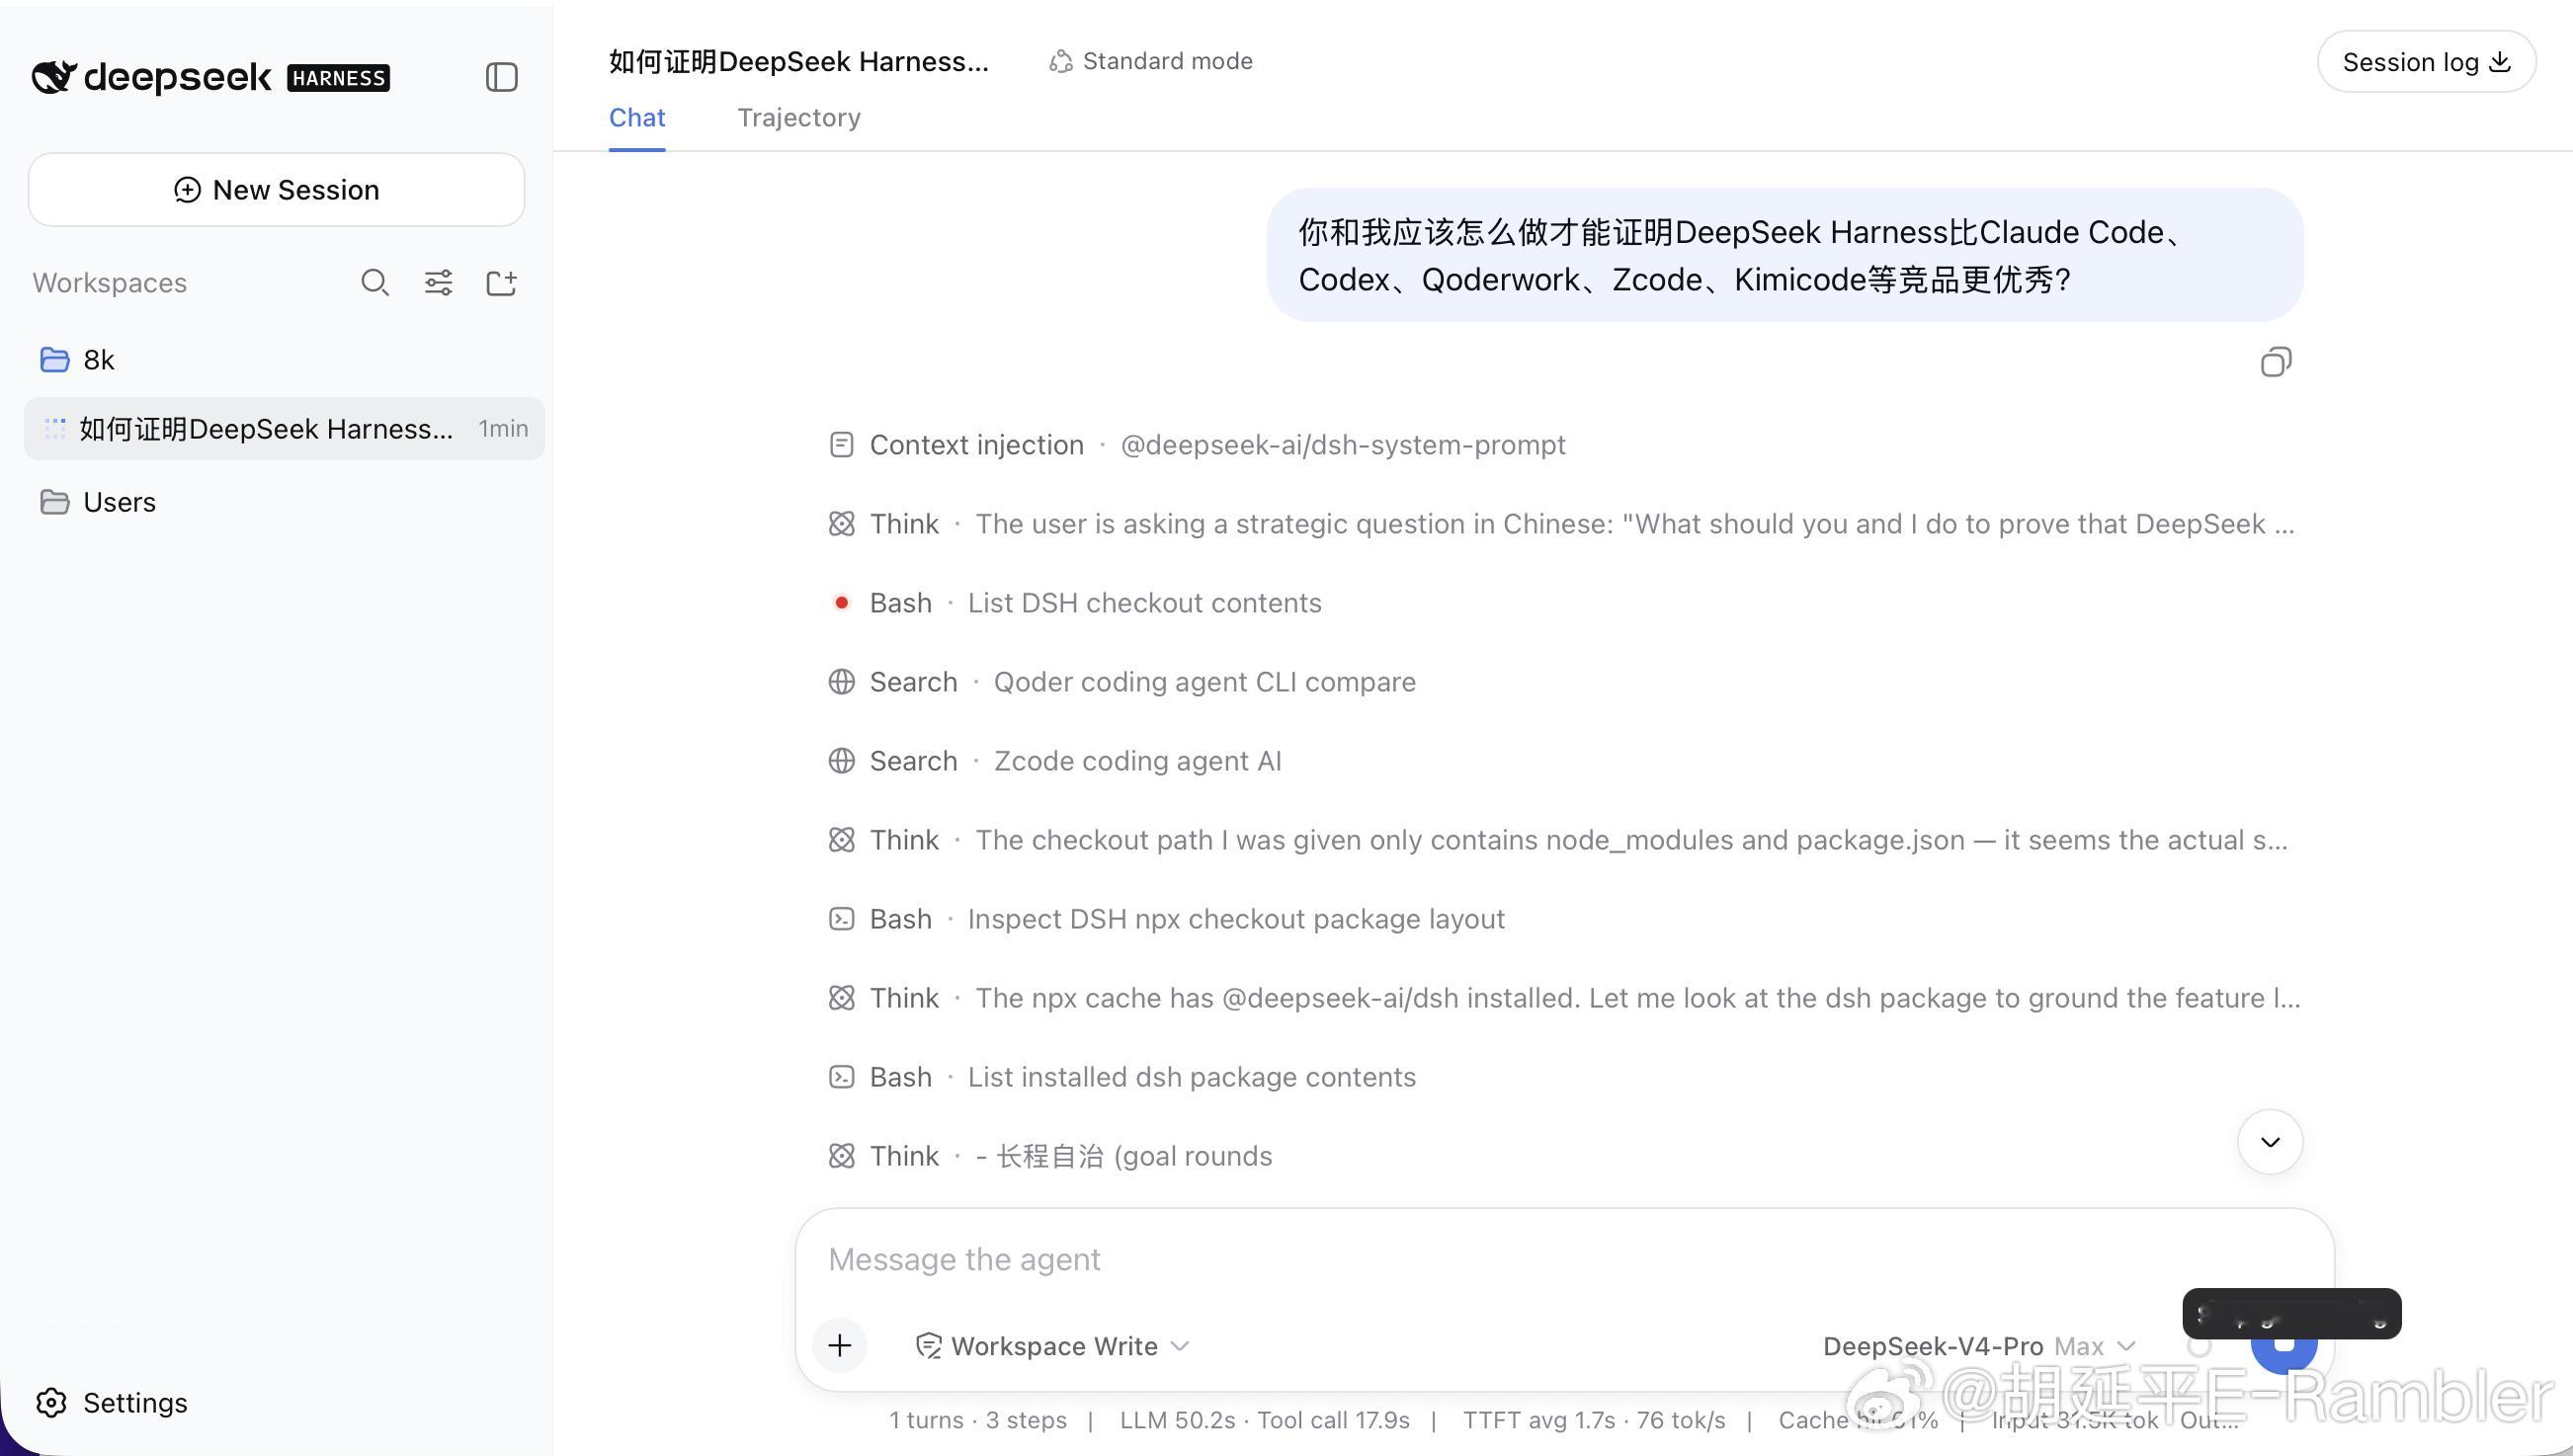Click the 1min timestamp on session row
Screen dimensions: 2573x1456
[503, 429]
